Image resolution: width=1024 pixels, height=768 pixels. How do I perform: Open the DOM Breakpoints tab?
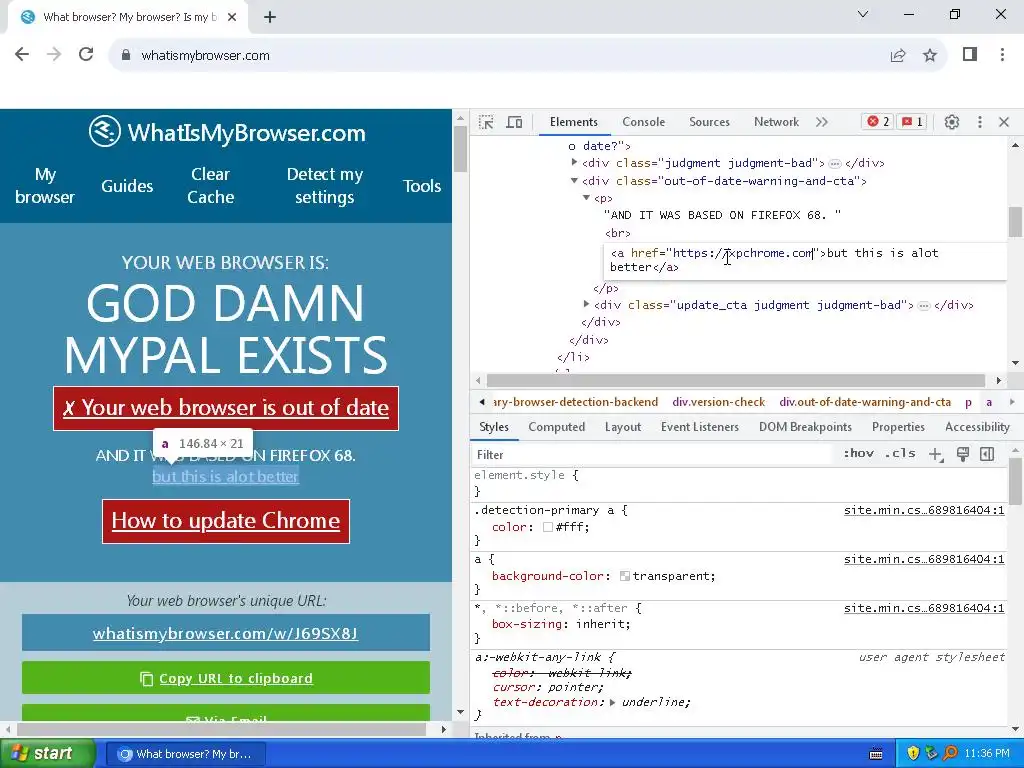805,427
